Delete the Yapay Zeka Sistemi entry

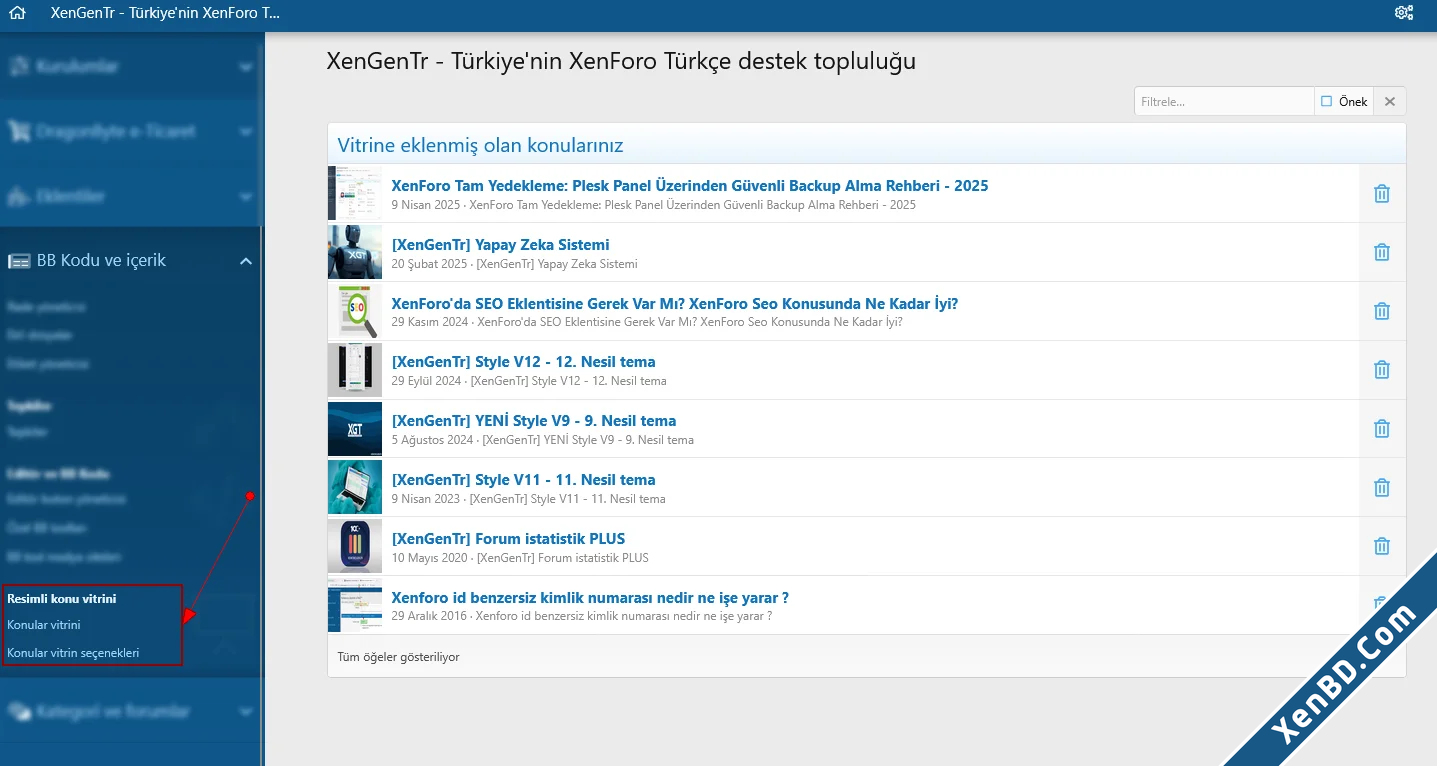(x=1381, y=253)
